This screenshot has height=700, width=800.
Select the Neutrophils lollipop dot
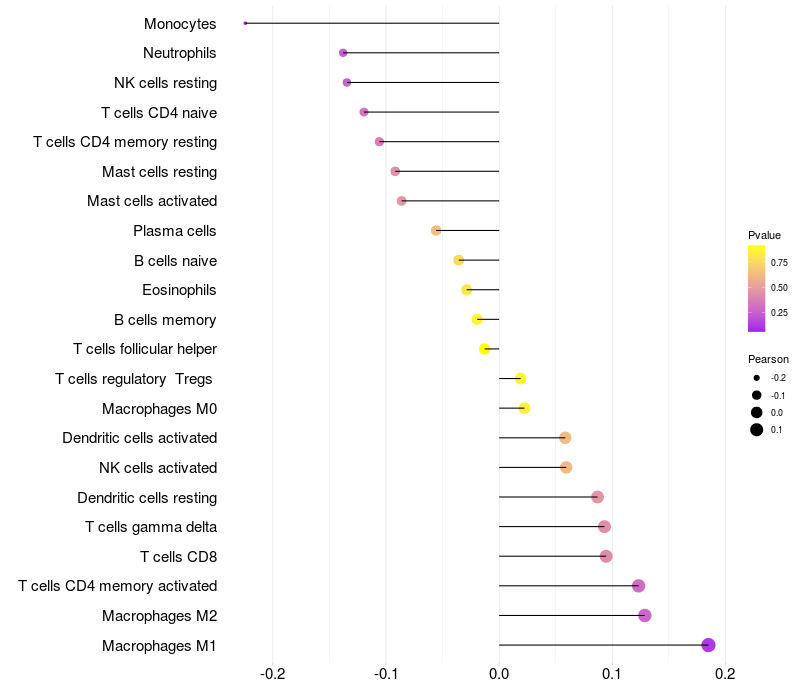(x=343, y=53)
